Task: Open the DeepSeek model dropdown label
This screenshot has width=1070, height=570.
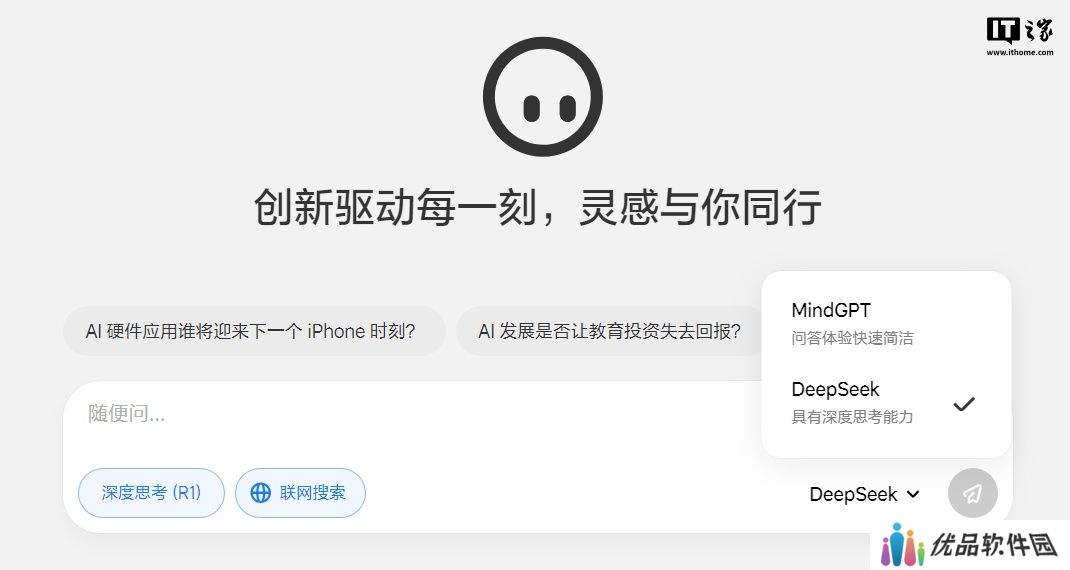Action: pyautogui.click(x=853, y=494)
